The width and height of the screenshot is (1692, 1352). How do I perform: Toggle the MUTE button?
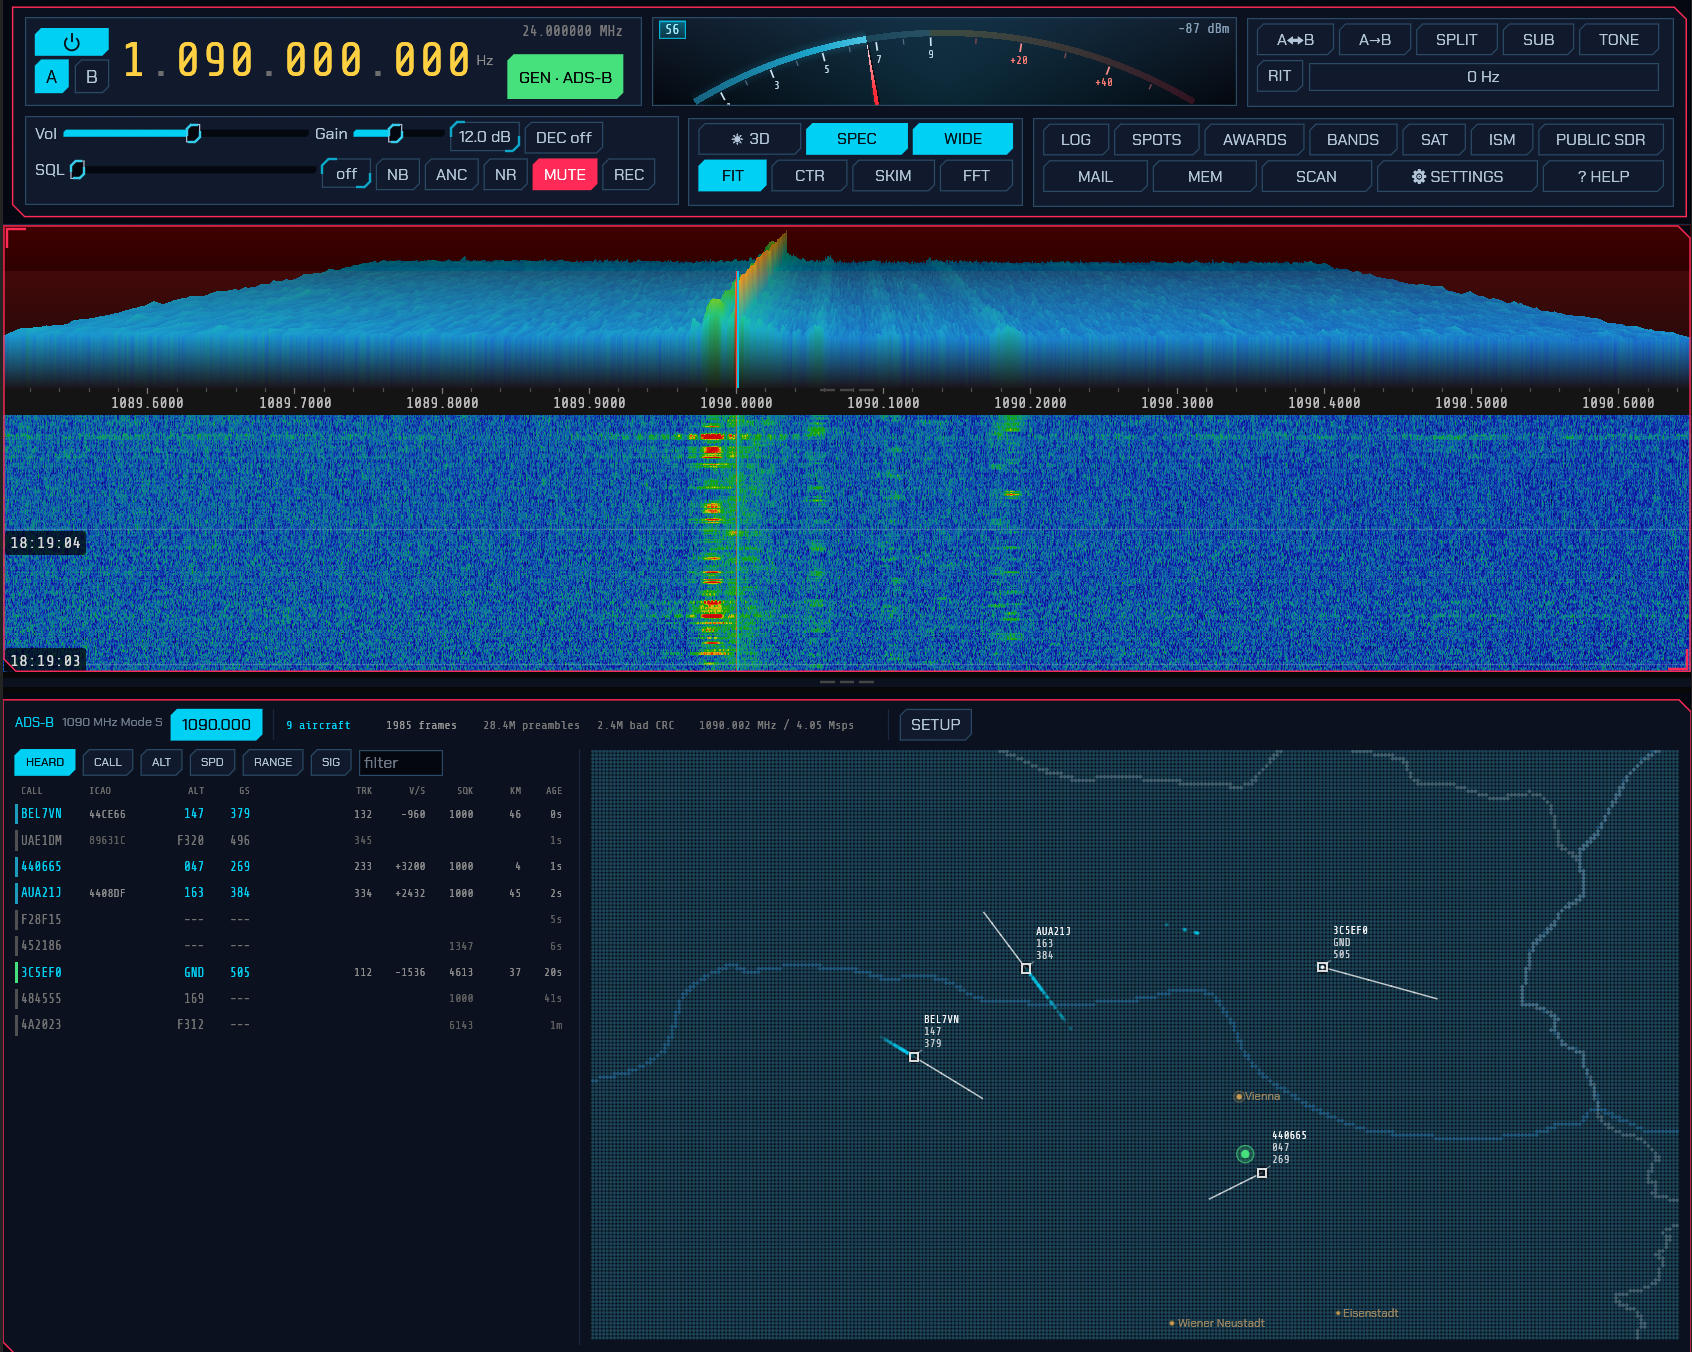pos(565,175)
